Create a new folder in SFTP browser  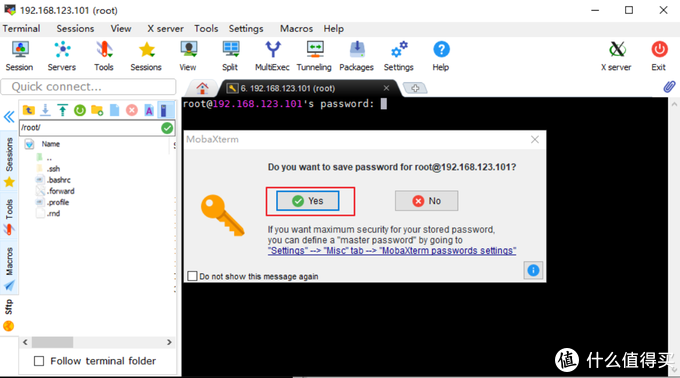[97, 110]
